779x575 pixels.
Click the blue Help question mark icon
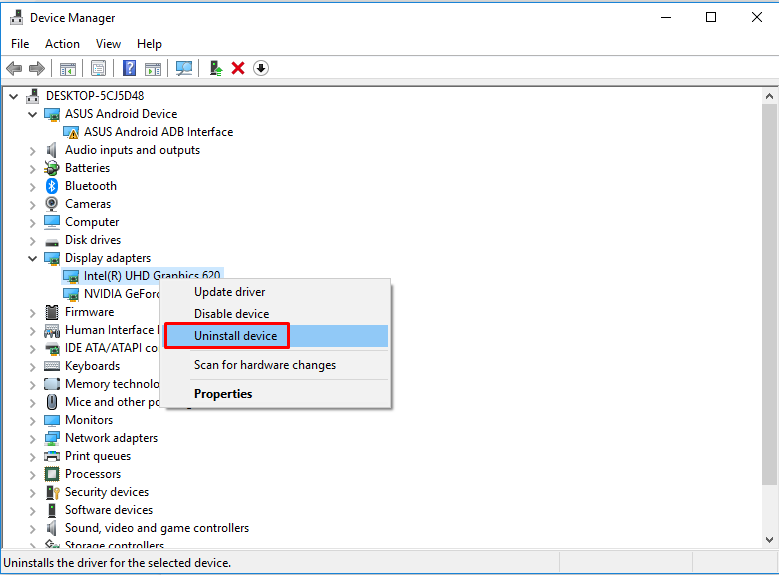click(x=129, y=68)
